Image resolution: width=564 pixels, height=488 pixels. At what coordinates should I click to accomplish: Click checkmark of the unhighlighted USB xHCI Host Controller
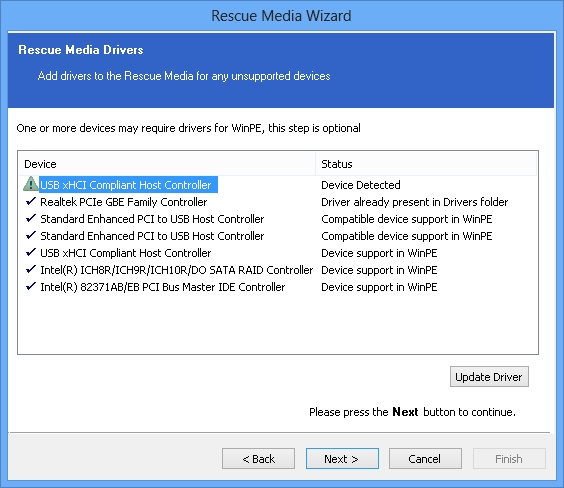click(x=31, y=252)
